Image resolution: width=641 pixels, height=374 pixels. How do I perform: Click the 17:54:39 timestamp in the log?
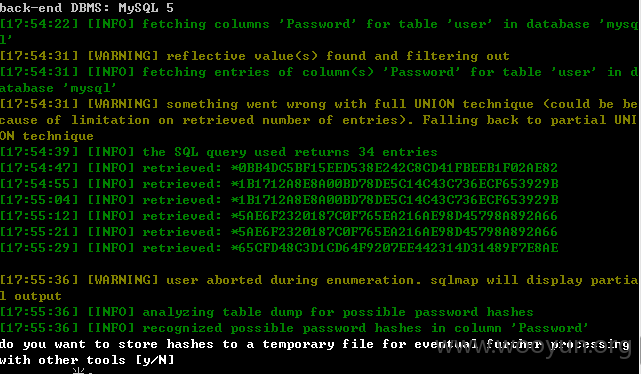pos(39,152)
